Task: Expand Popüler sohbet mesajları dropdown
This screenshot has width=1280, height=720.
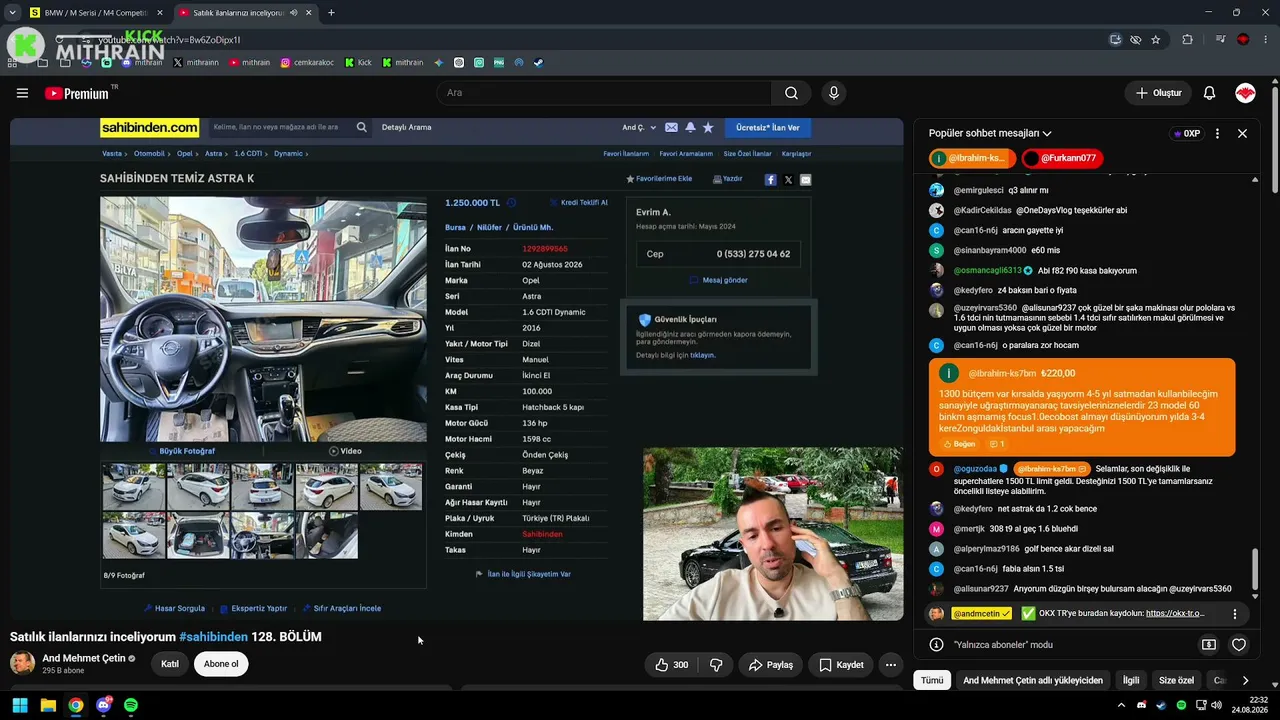Action: 990,133
